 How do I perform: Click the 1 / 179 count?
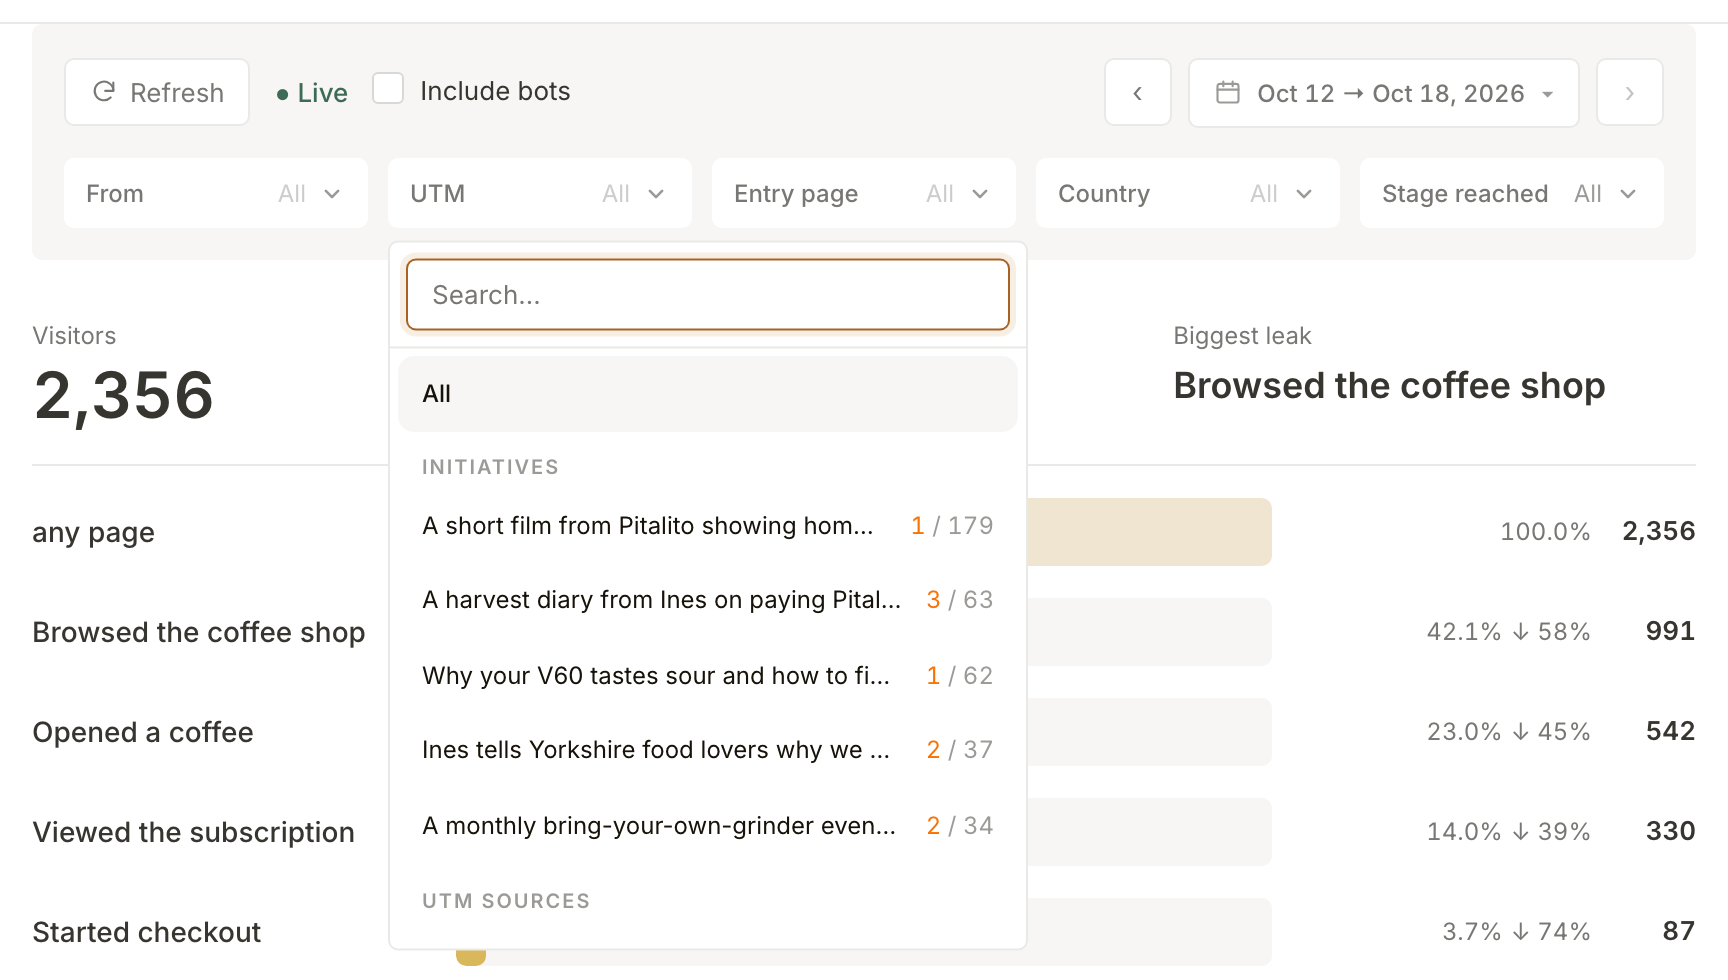952,525
